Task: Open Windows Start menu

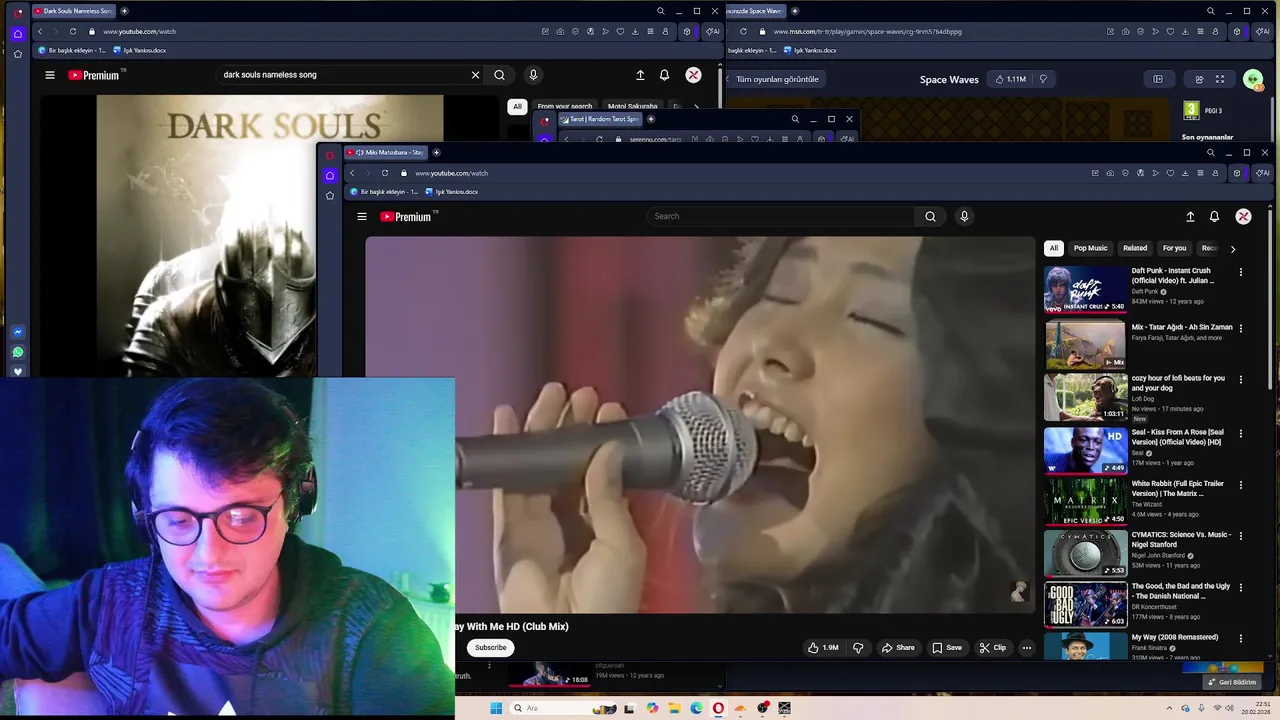Action: tap(496, 708)
